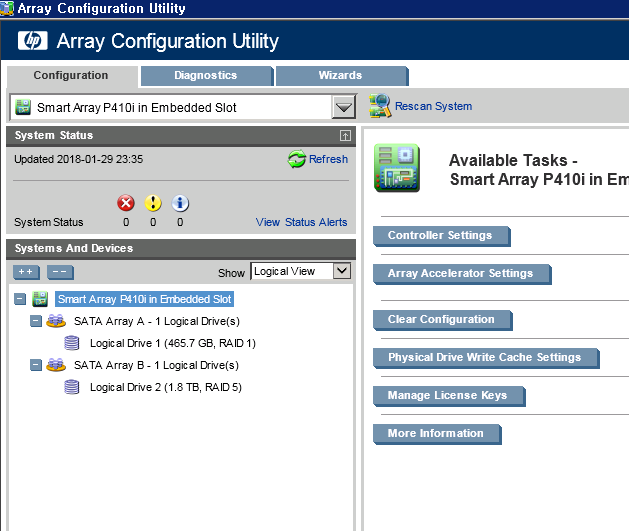Image resolution: width=629 pixels, height=531 pixels.
Task: Select Logical Drive 2 (1.8 TB, RAID 5)
Action: tap(166, 387)
